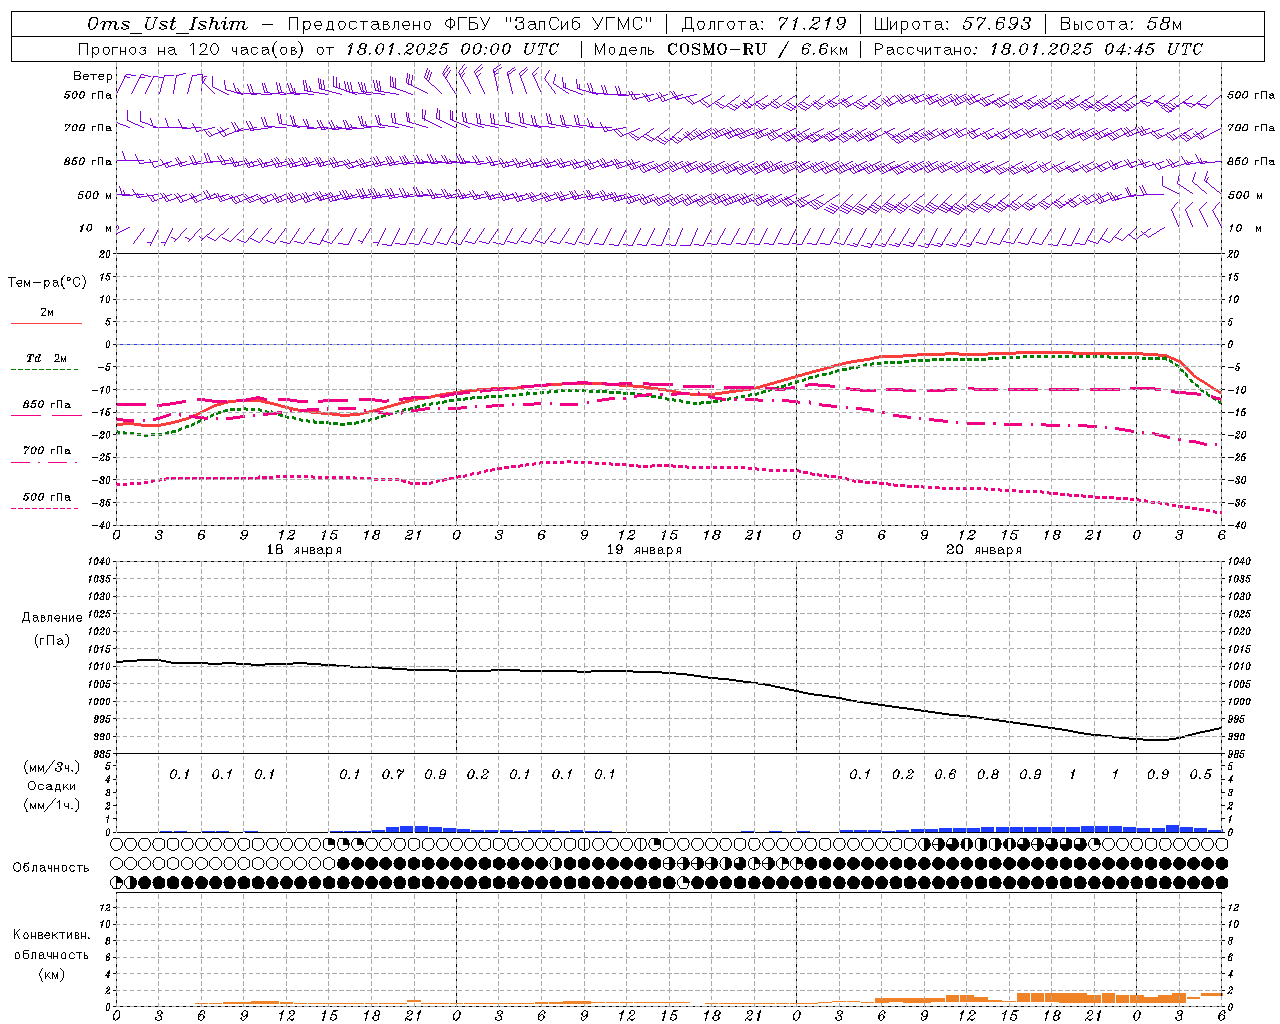Click the station title Oms_Ust_Ishim

pyautogui.click(x=167, y=24)
